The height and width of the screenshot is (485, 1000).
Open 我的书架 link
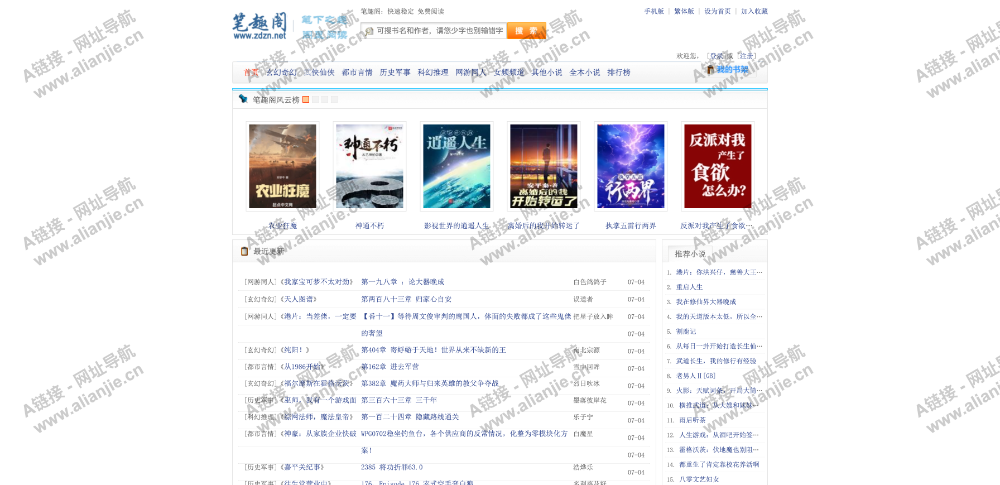[732, 70]
